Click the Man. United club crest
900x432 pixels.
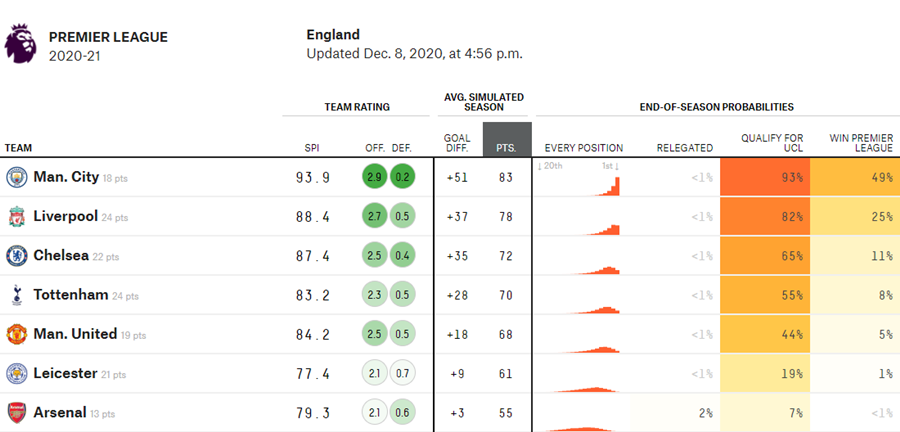point(17,334)
